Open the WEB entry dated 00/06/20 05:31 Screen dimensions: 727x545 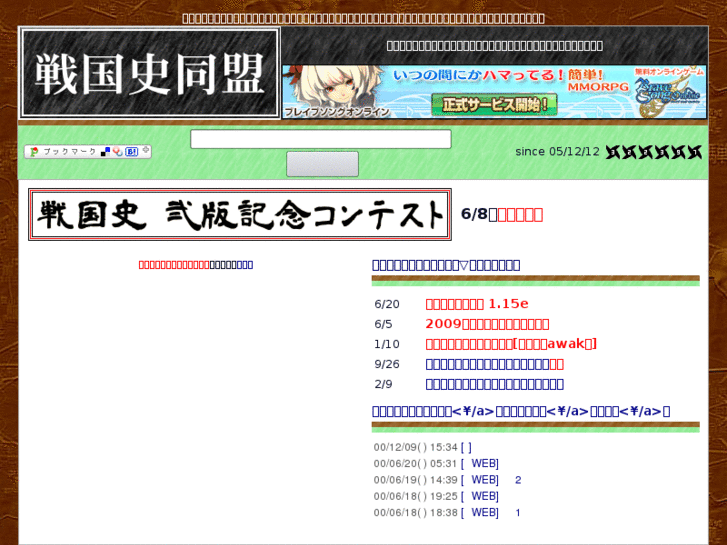(480, 463)
